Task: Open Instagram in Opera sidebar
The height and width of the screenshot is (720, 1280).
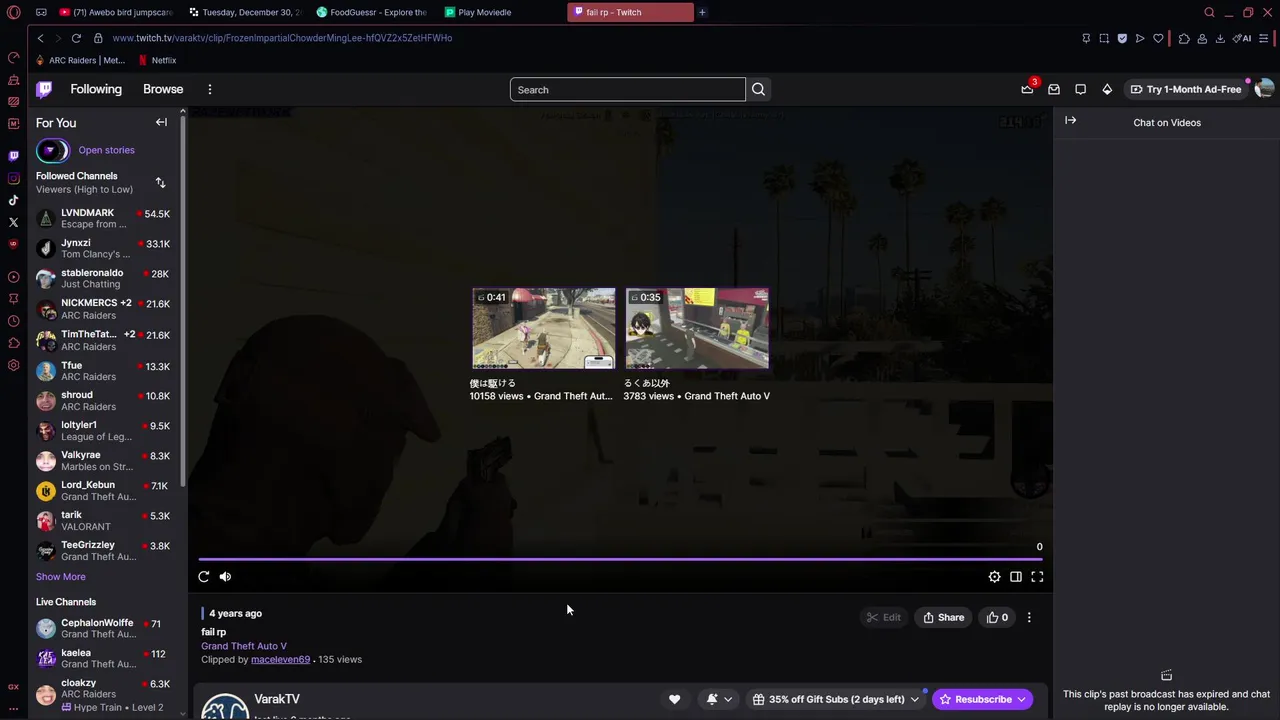Action: coord(13,178)
